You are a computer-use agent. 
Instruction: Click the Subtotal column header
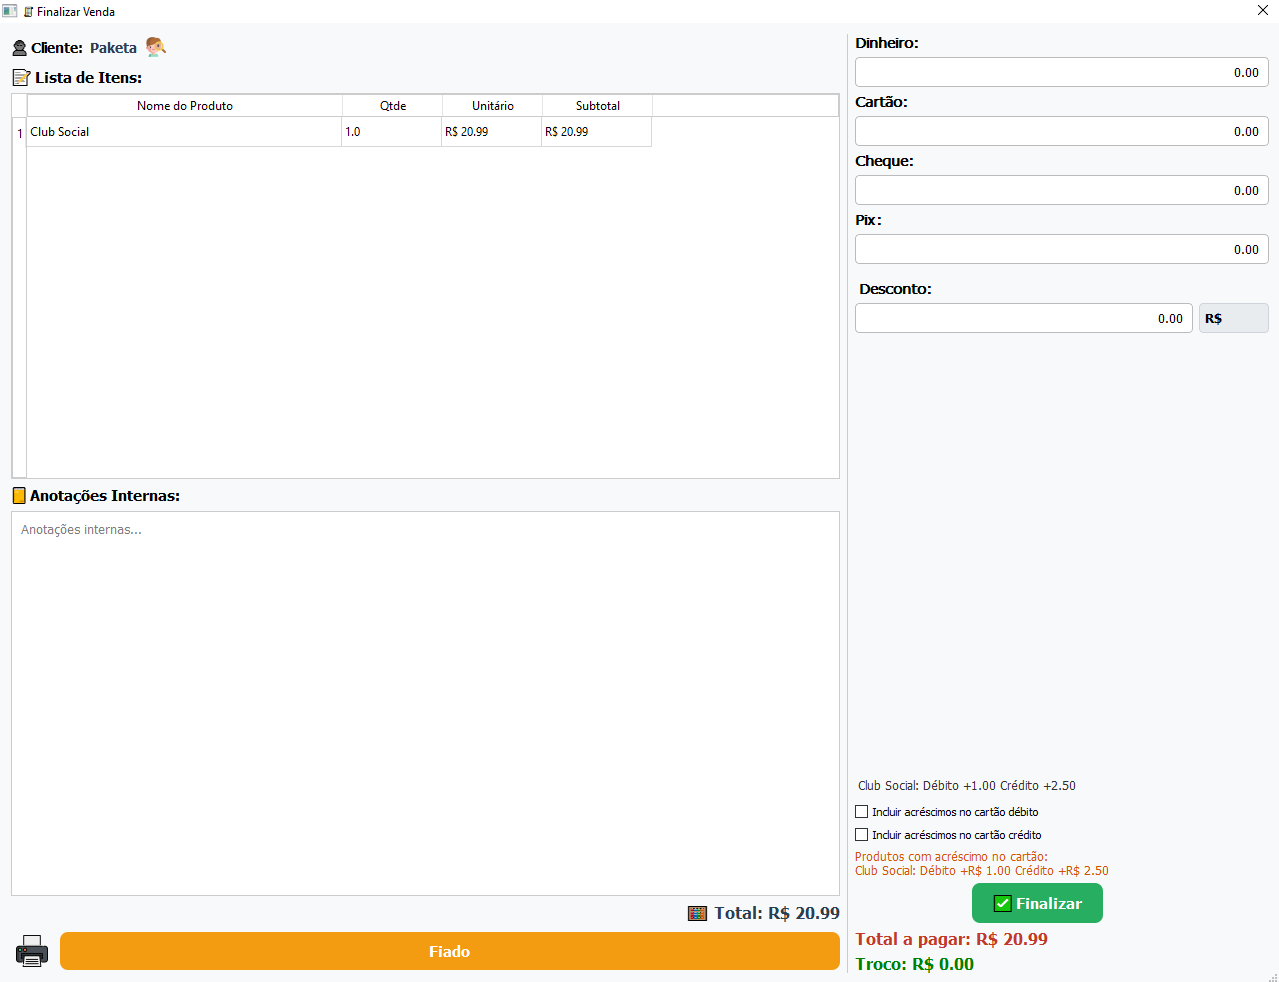click(x=597, y=106)
